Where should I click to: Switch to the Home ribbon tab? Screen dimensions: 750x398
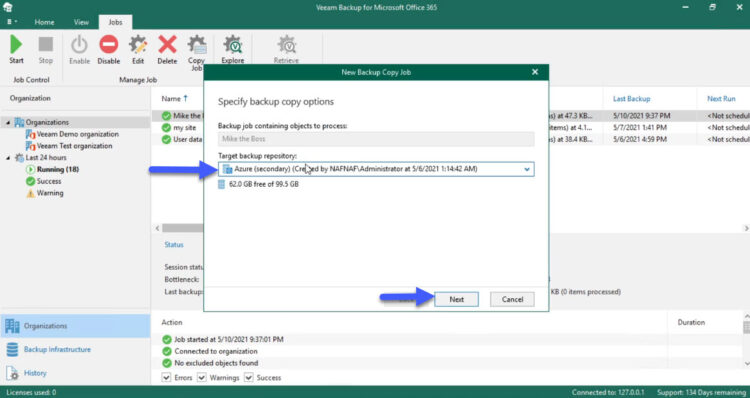click(44, 22)
